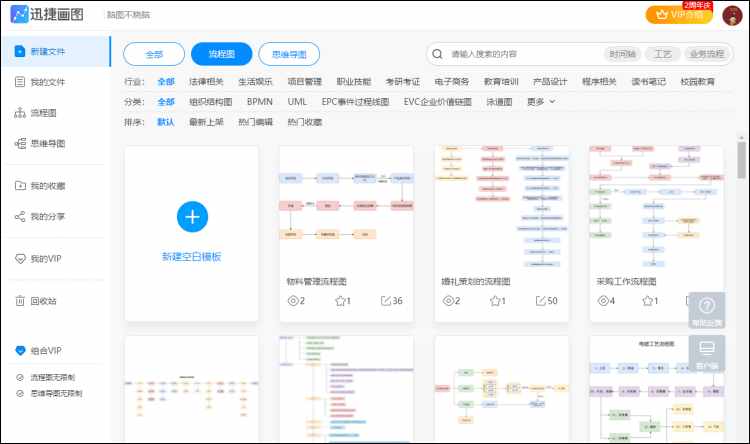Filter category by EVC企业价值链图
750x444 pixels.
tap(438, 102)
